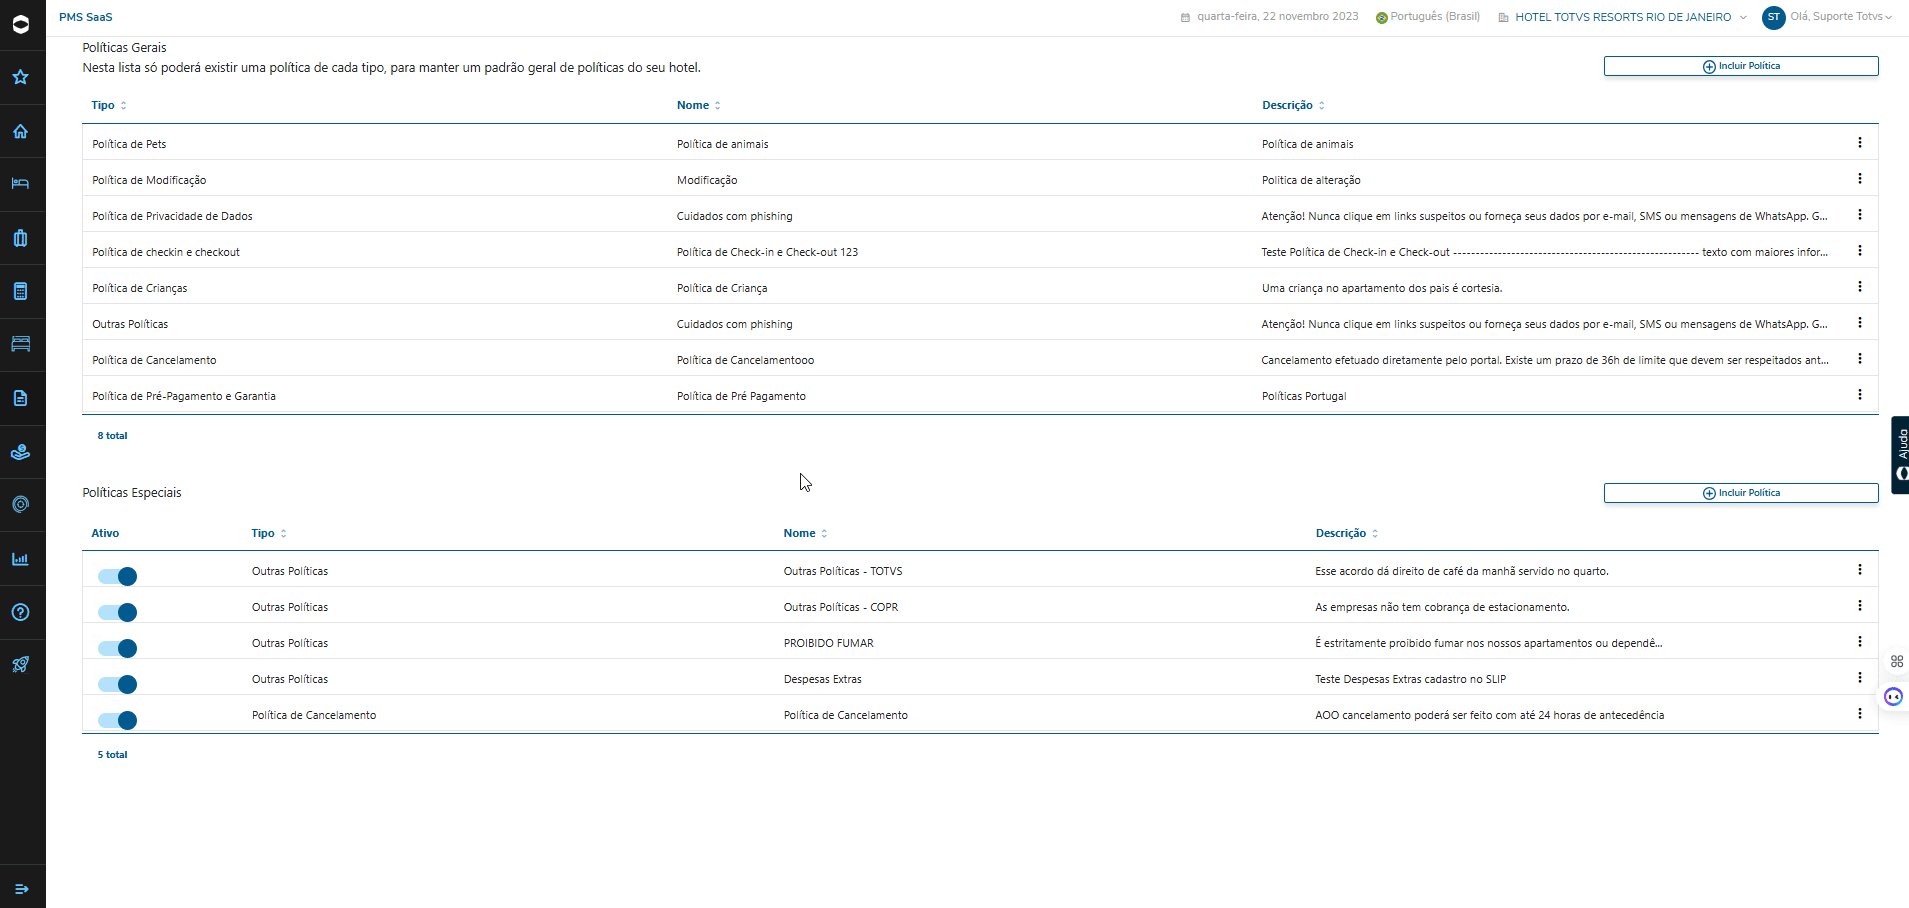
Task: Open the bar chart reports icon
Action: (20, 559)
